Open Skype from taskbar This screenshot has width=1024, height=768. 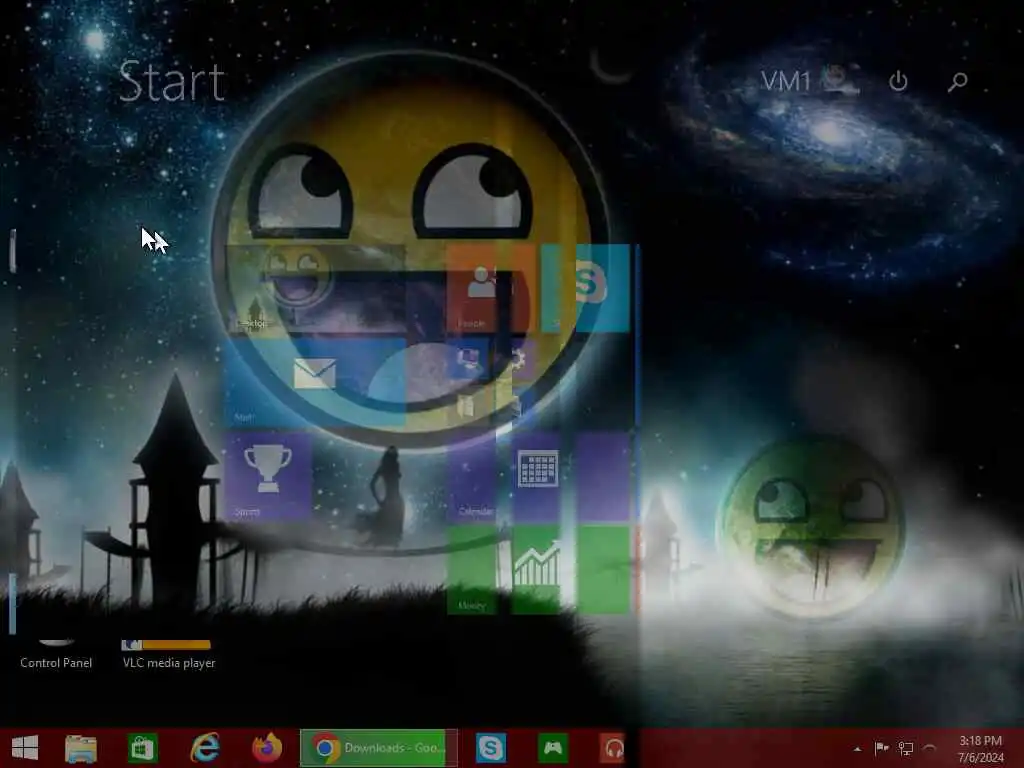[490, 748]
